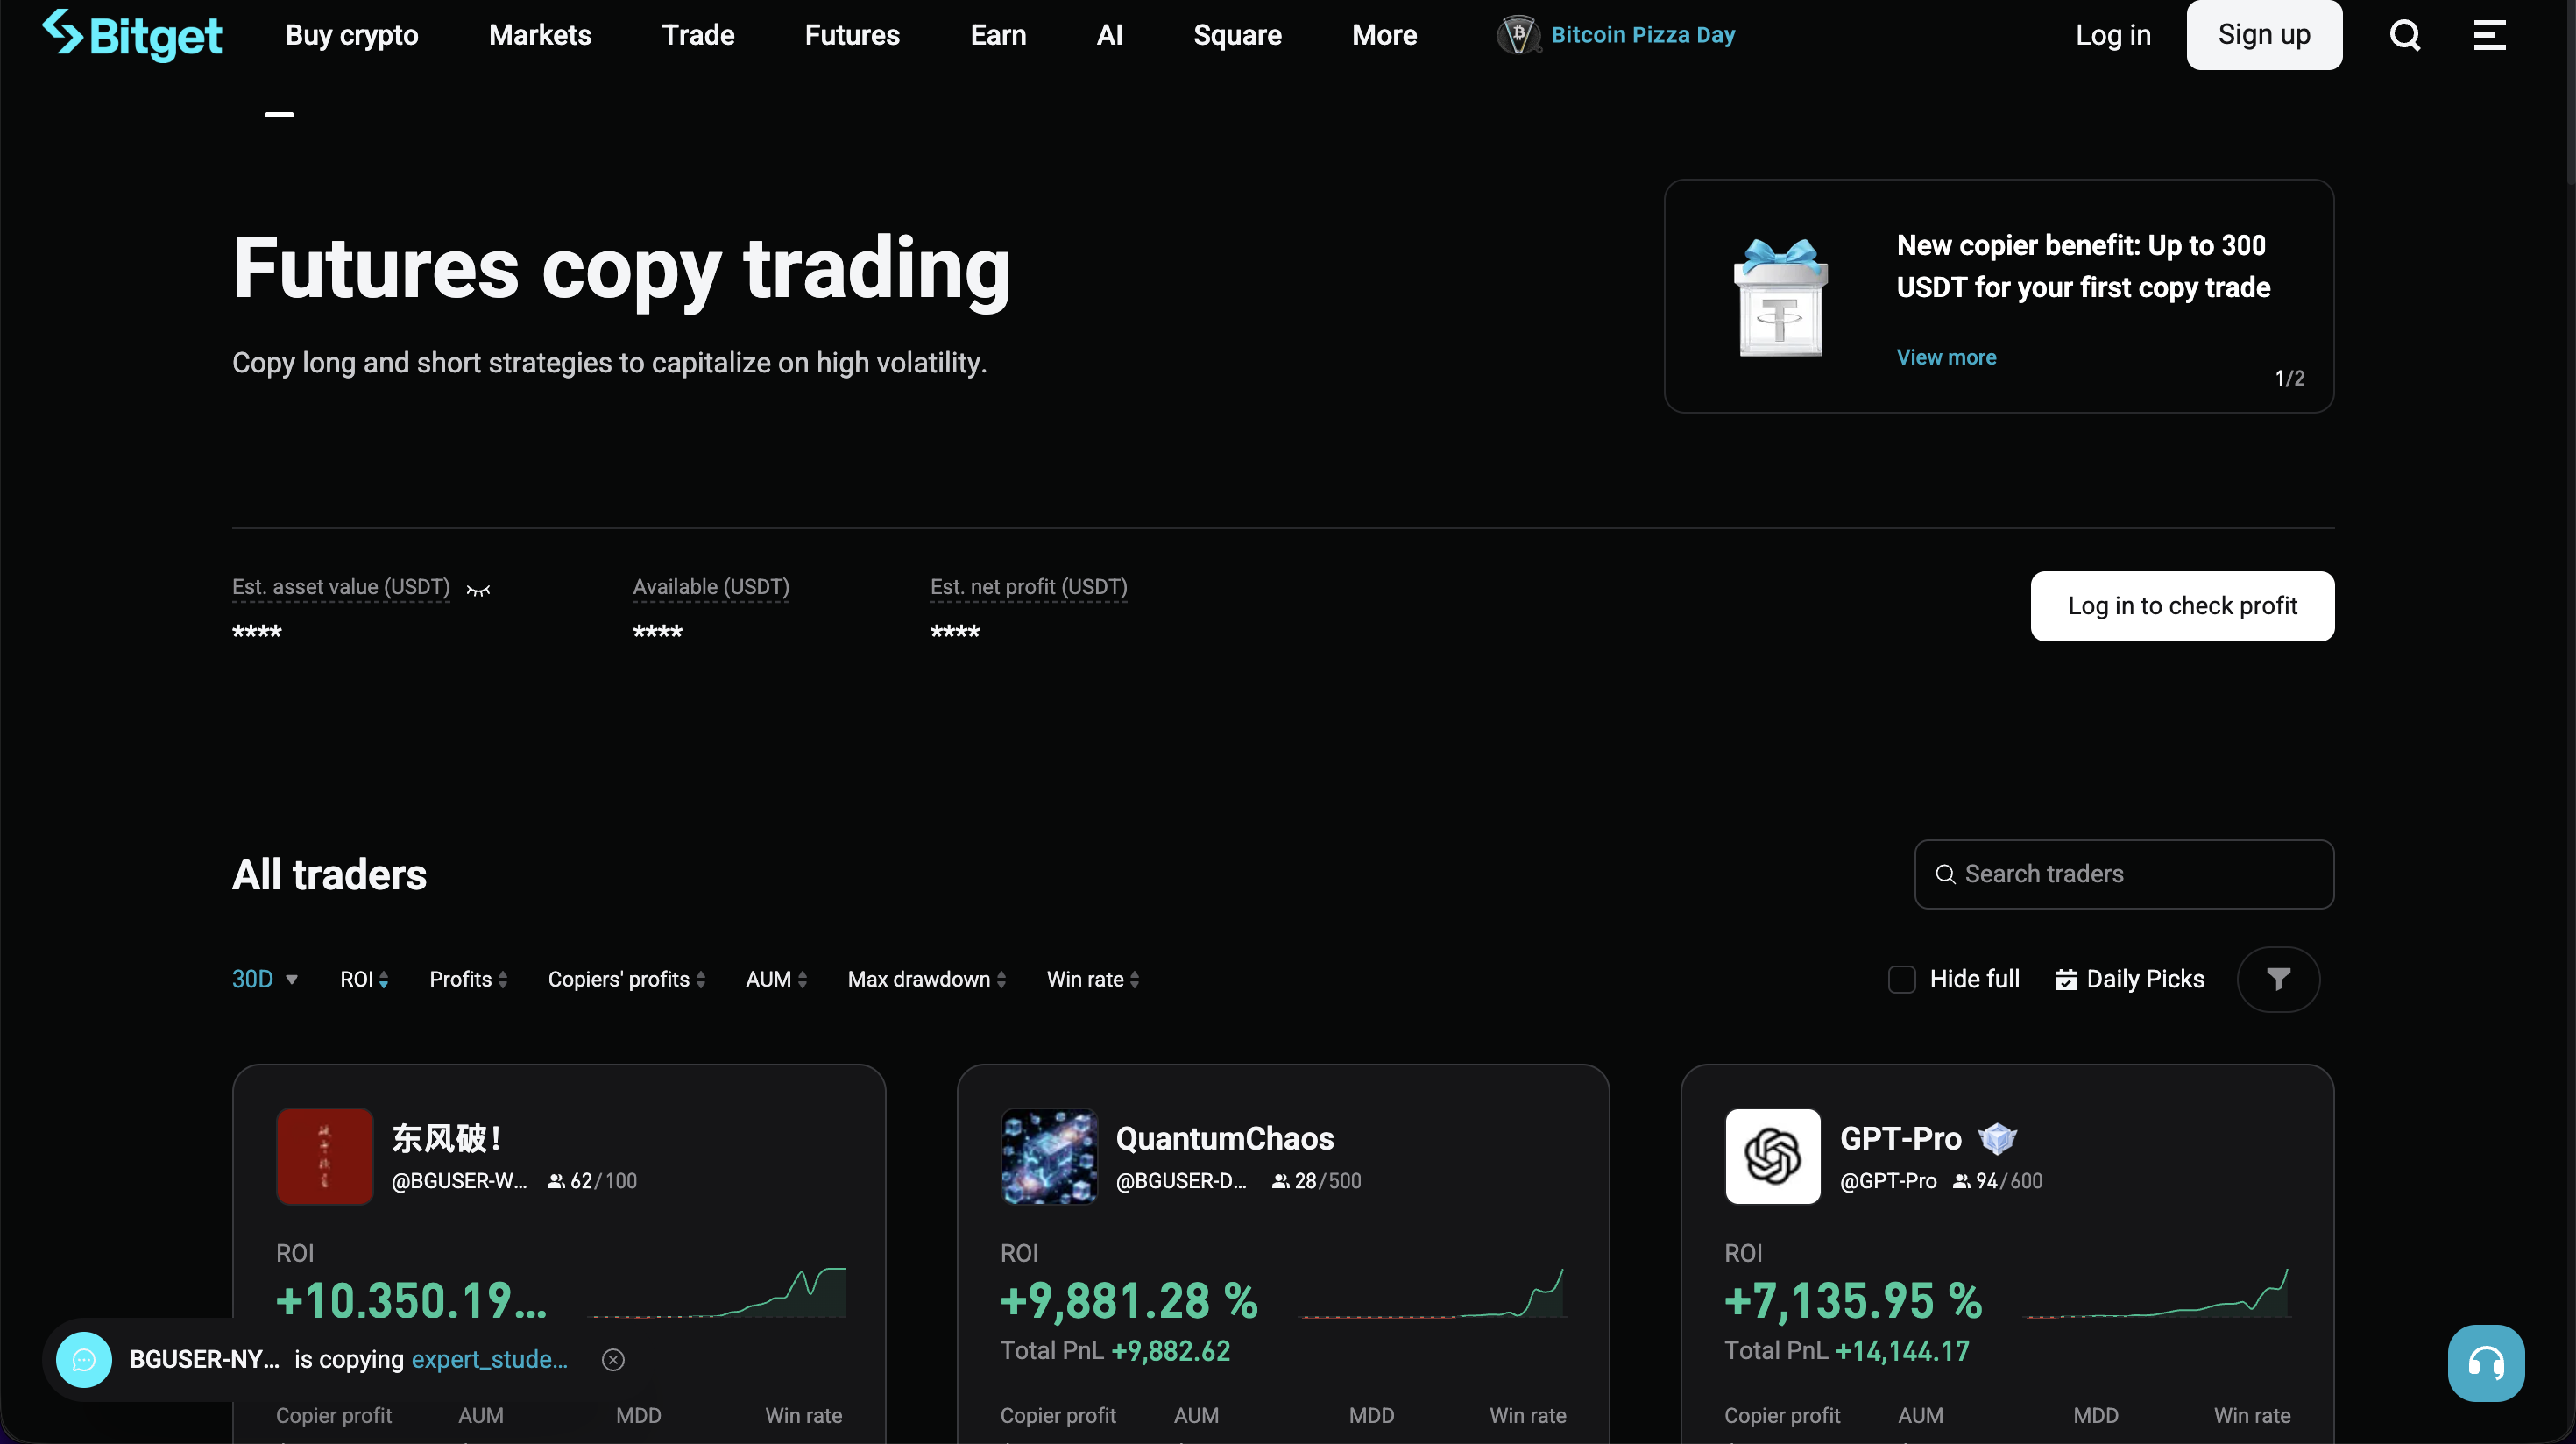Focus the Search traders input field
The width and height of the screenshot is (2576, 1444).
click(2124, 874)
